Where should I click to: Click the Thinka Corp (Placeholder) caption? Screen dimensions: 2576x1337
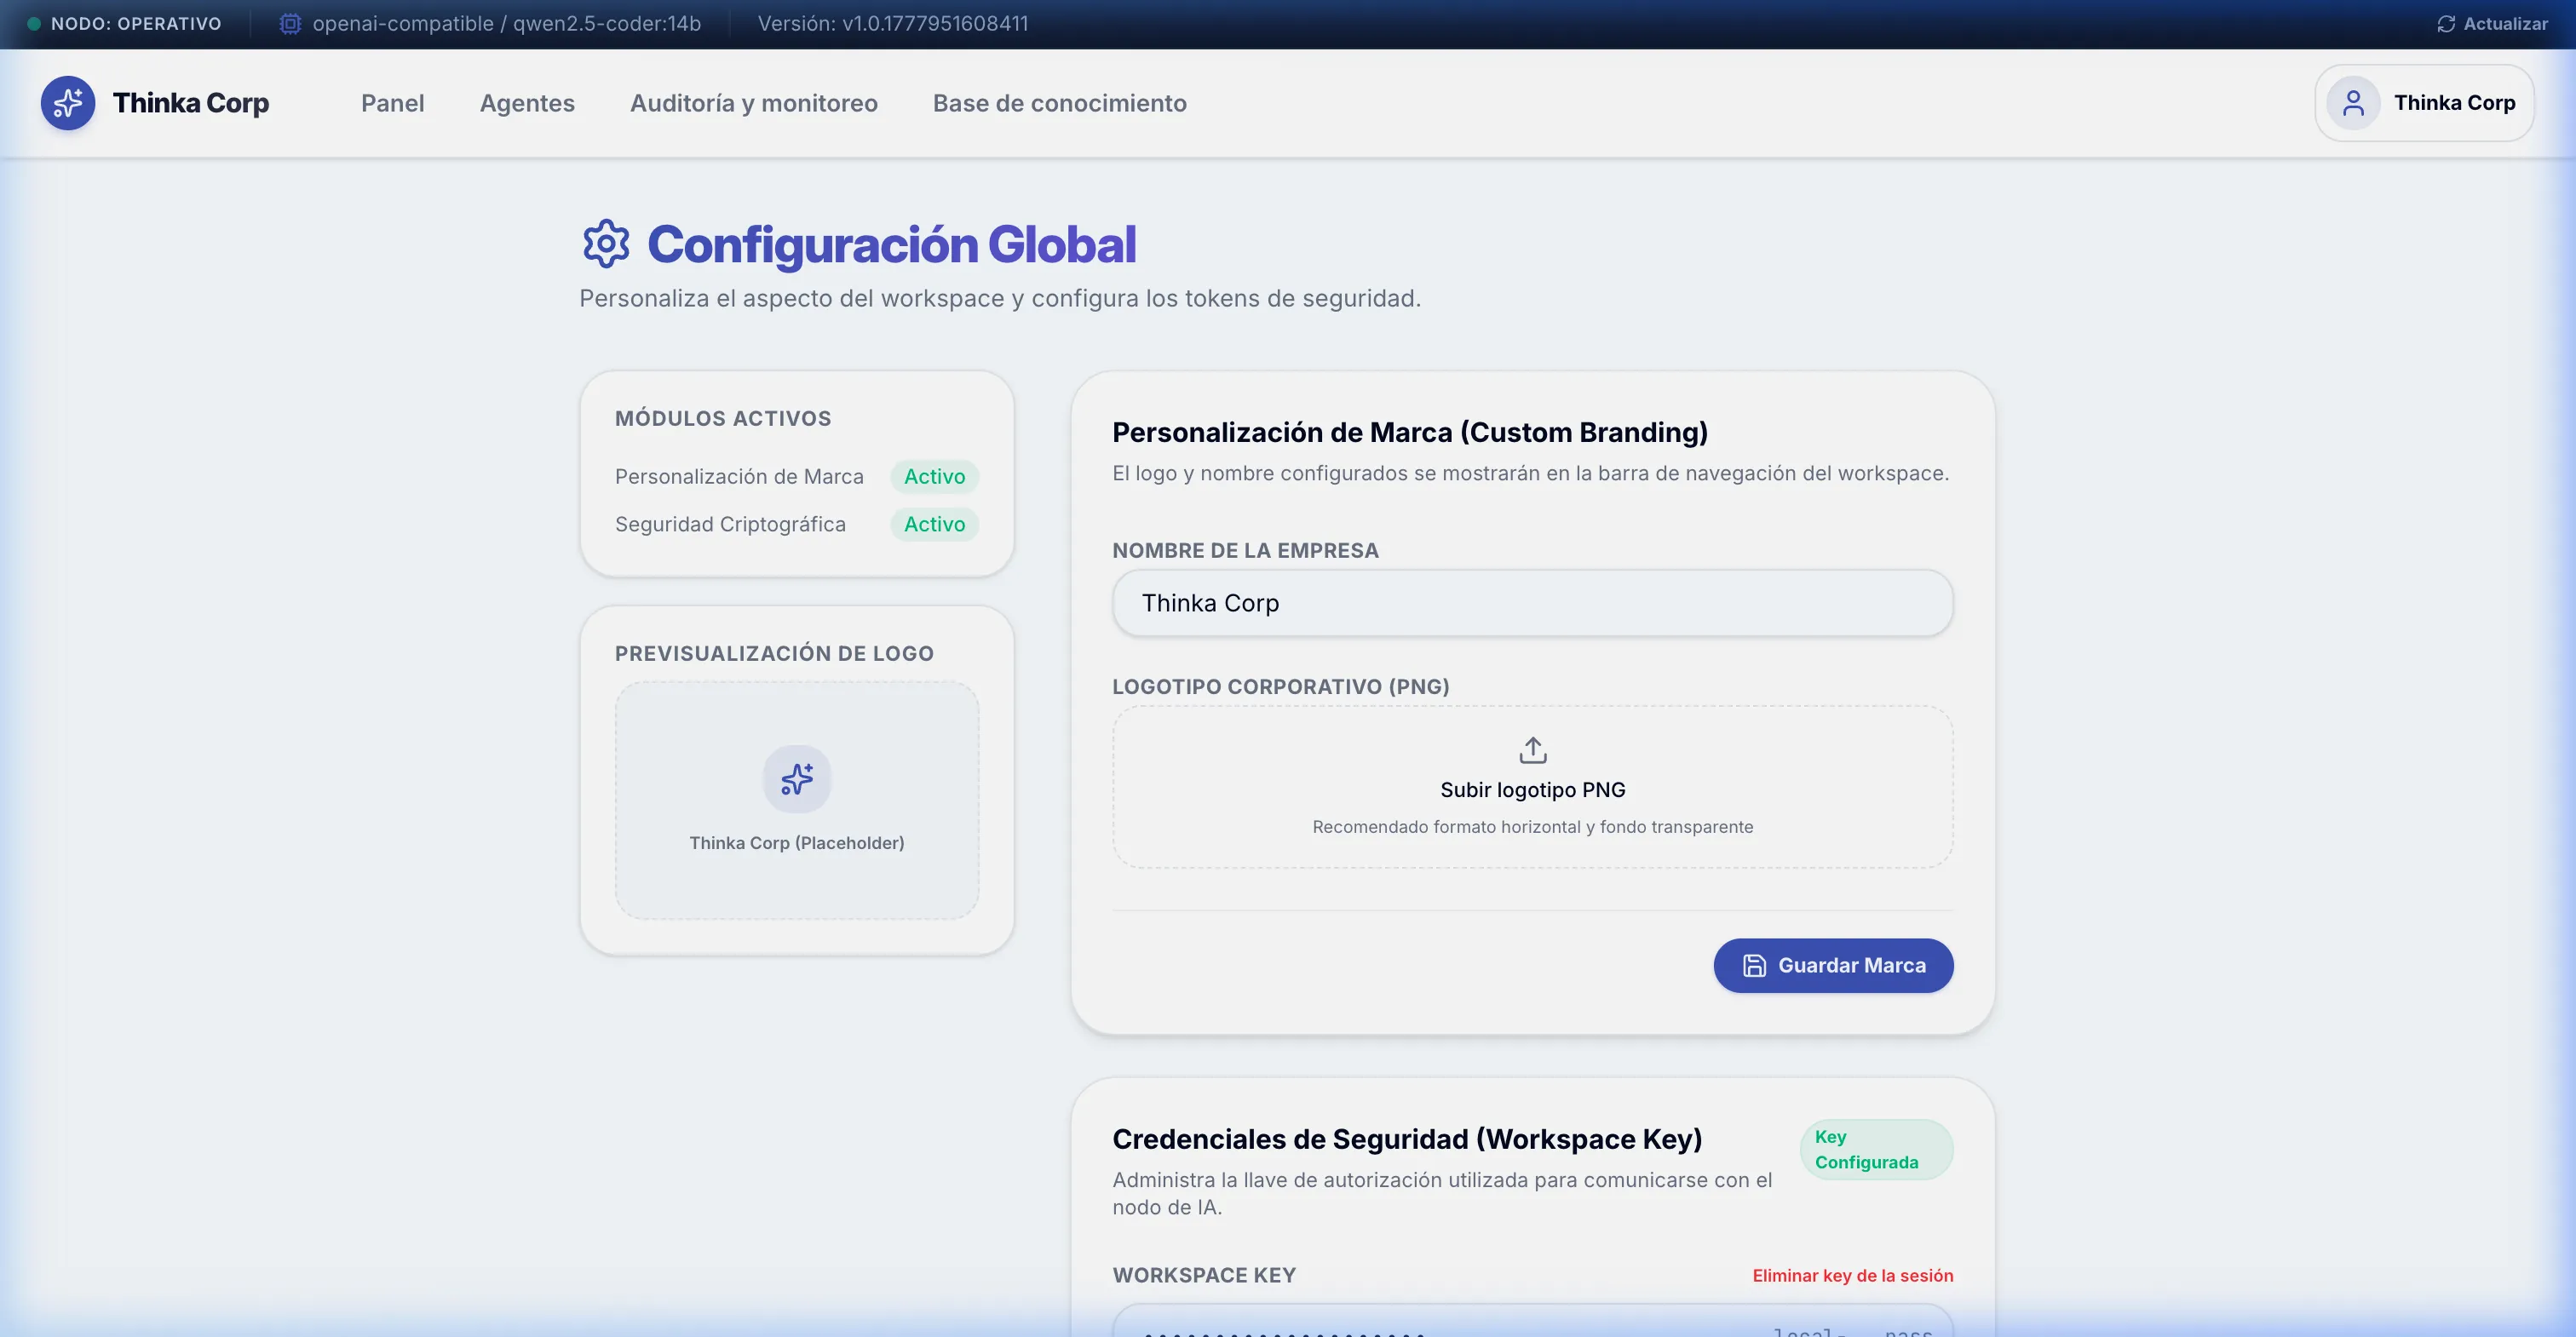797,843
